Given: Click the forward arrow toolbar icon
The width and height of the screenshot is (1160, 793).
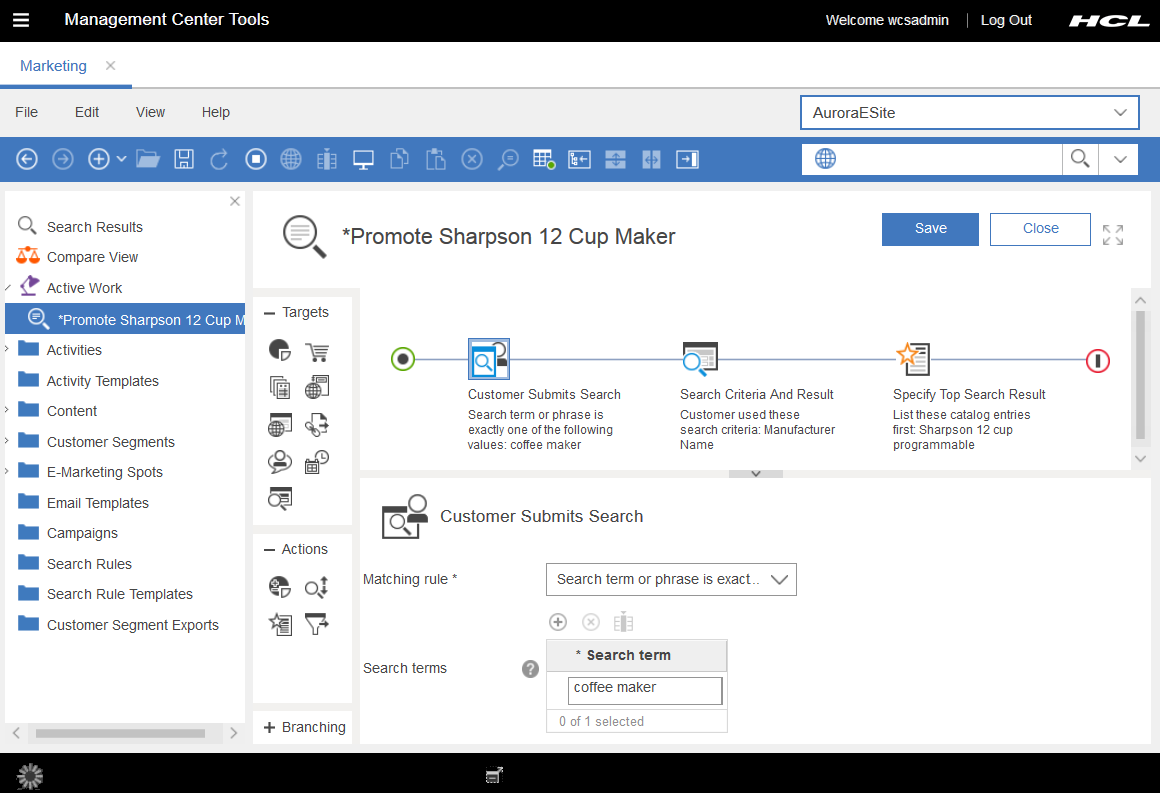Looking at the screenshot, I should pyautogui.click(x=63, y=159).
